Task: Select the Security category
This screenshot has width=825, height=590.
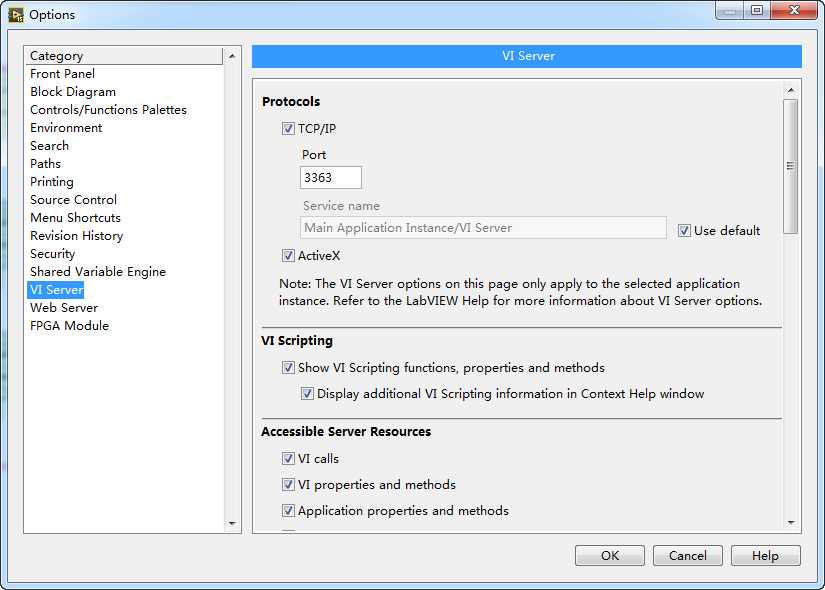Action: [x=53, y=254]
